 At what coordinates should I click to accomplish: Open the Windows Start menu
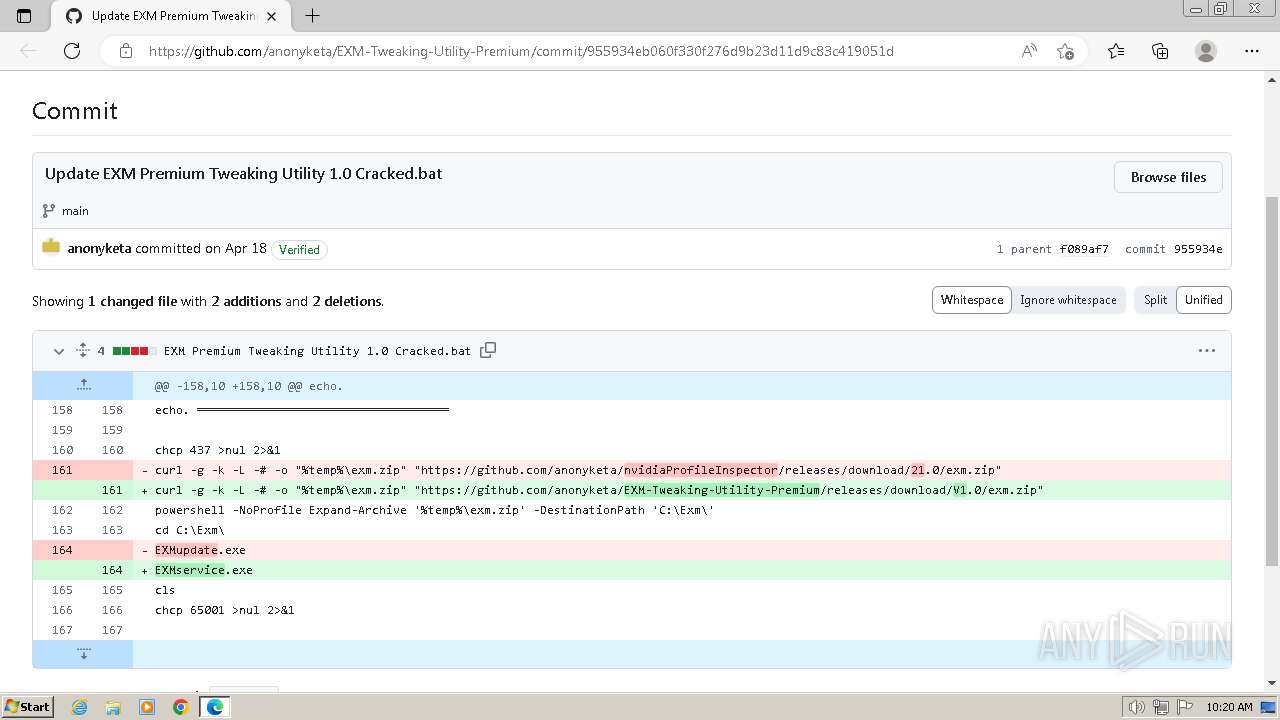(x=28, y=707)
